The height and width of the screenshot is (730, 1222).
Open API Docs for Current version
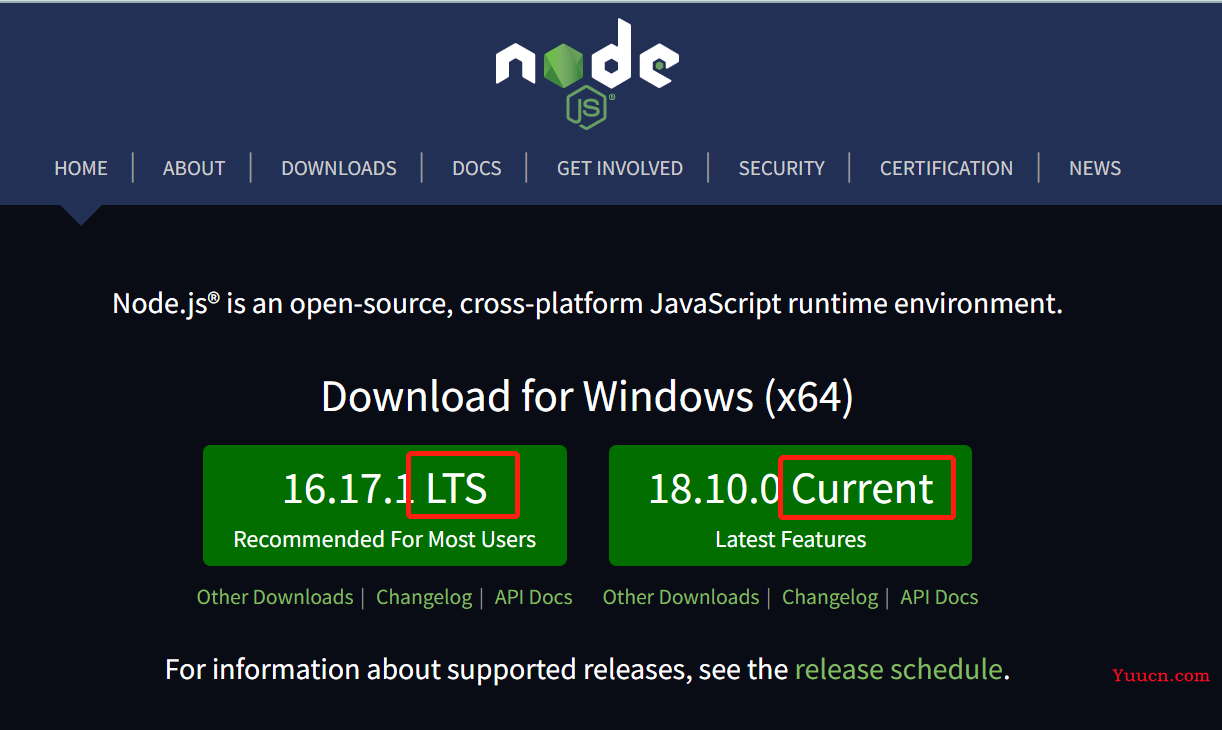click(939, 597)
